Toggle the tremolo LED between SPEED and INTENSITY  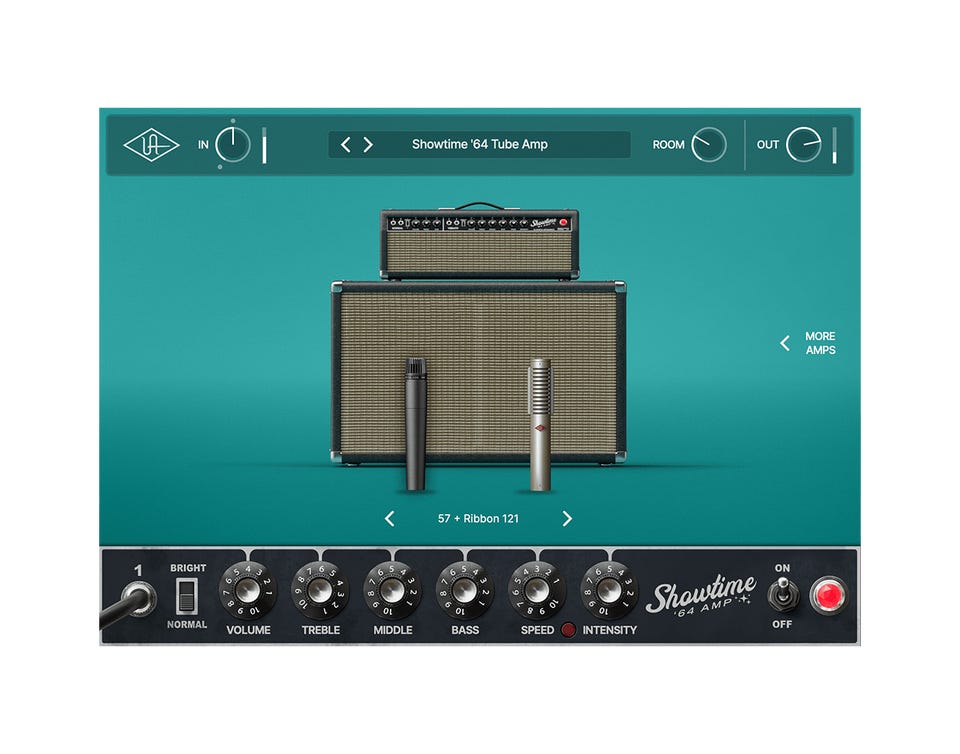click(568, 630)
